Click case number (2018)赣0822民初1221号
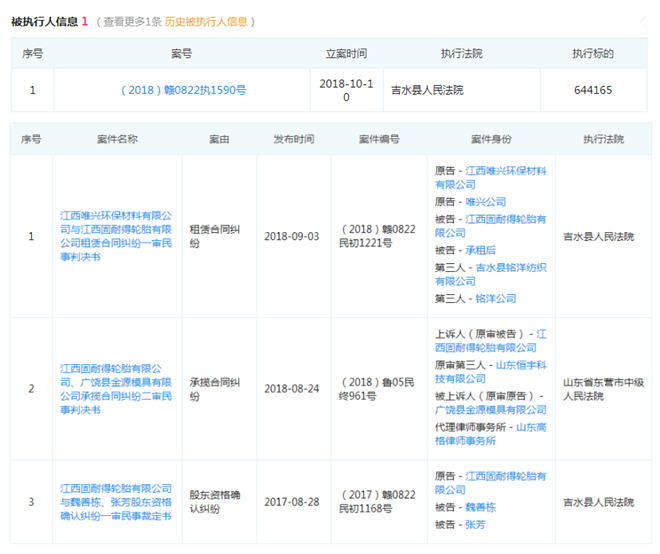660x554 pixels. tap(377, 236)
